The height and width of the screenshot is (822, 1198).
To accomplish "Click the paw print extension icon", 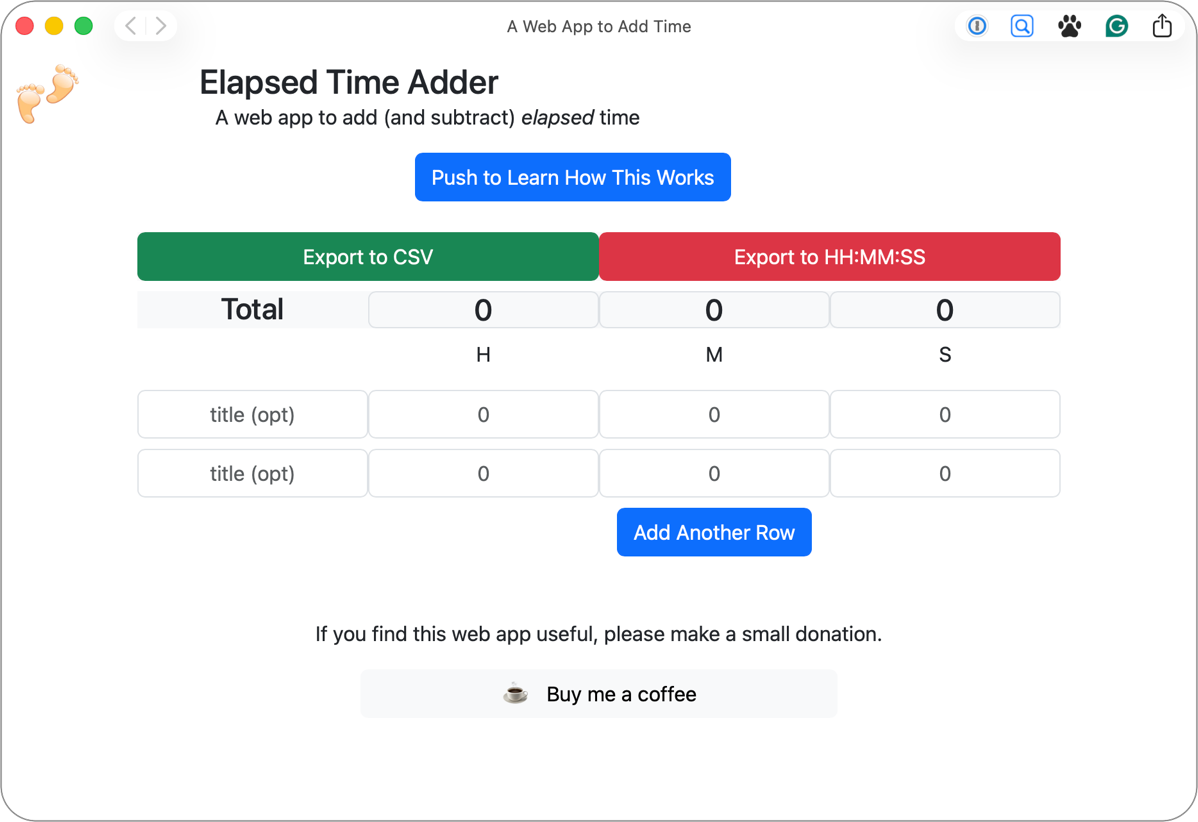I will 1069,26.
